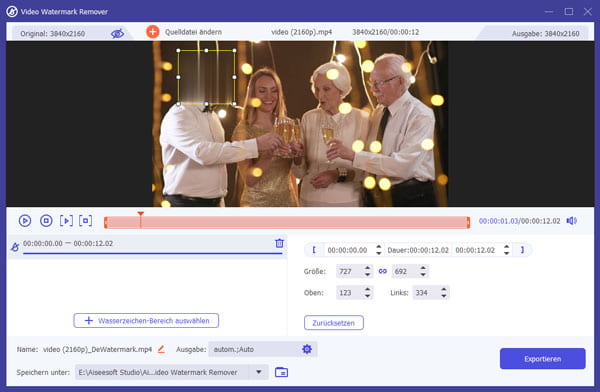Image resolution: width=600 pixels, height=392 pixels.
Task: Decrease the Größe height value
Action: coord(423,274)
